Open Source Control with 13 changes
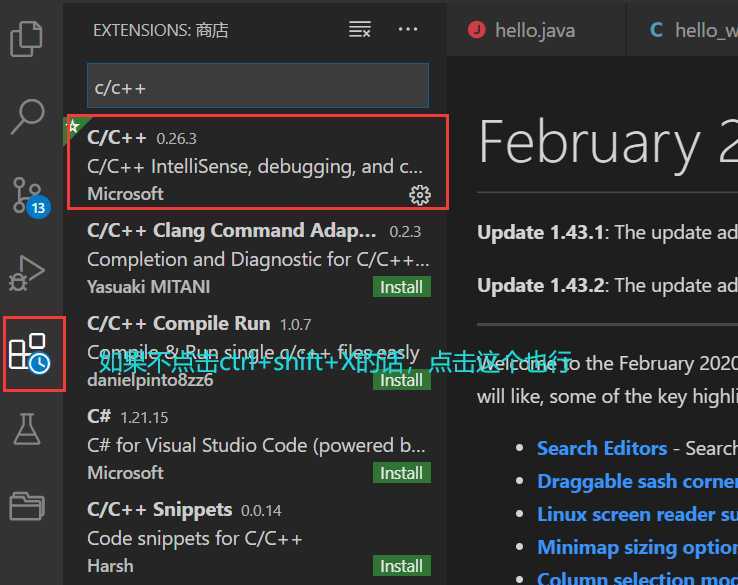Image resolution: width=738 pixels, height=585 pixels. pyautogui.click(x=29, y=197)
